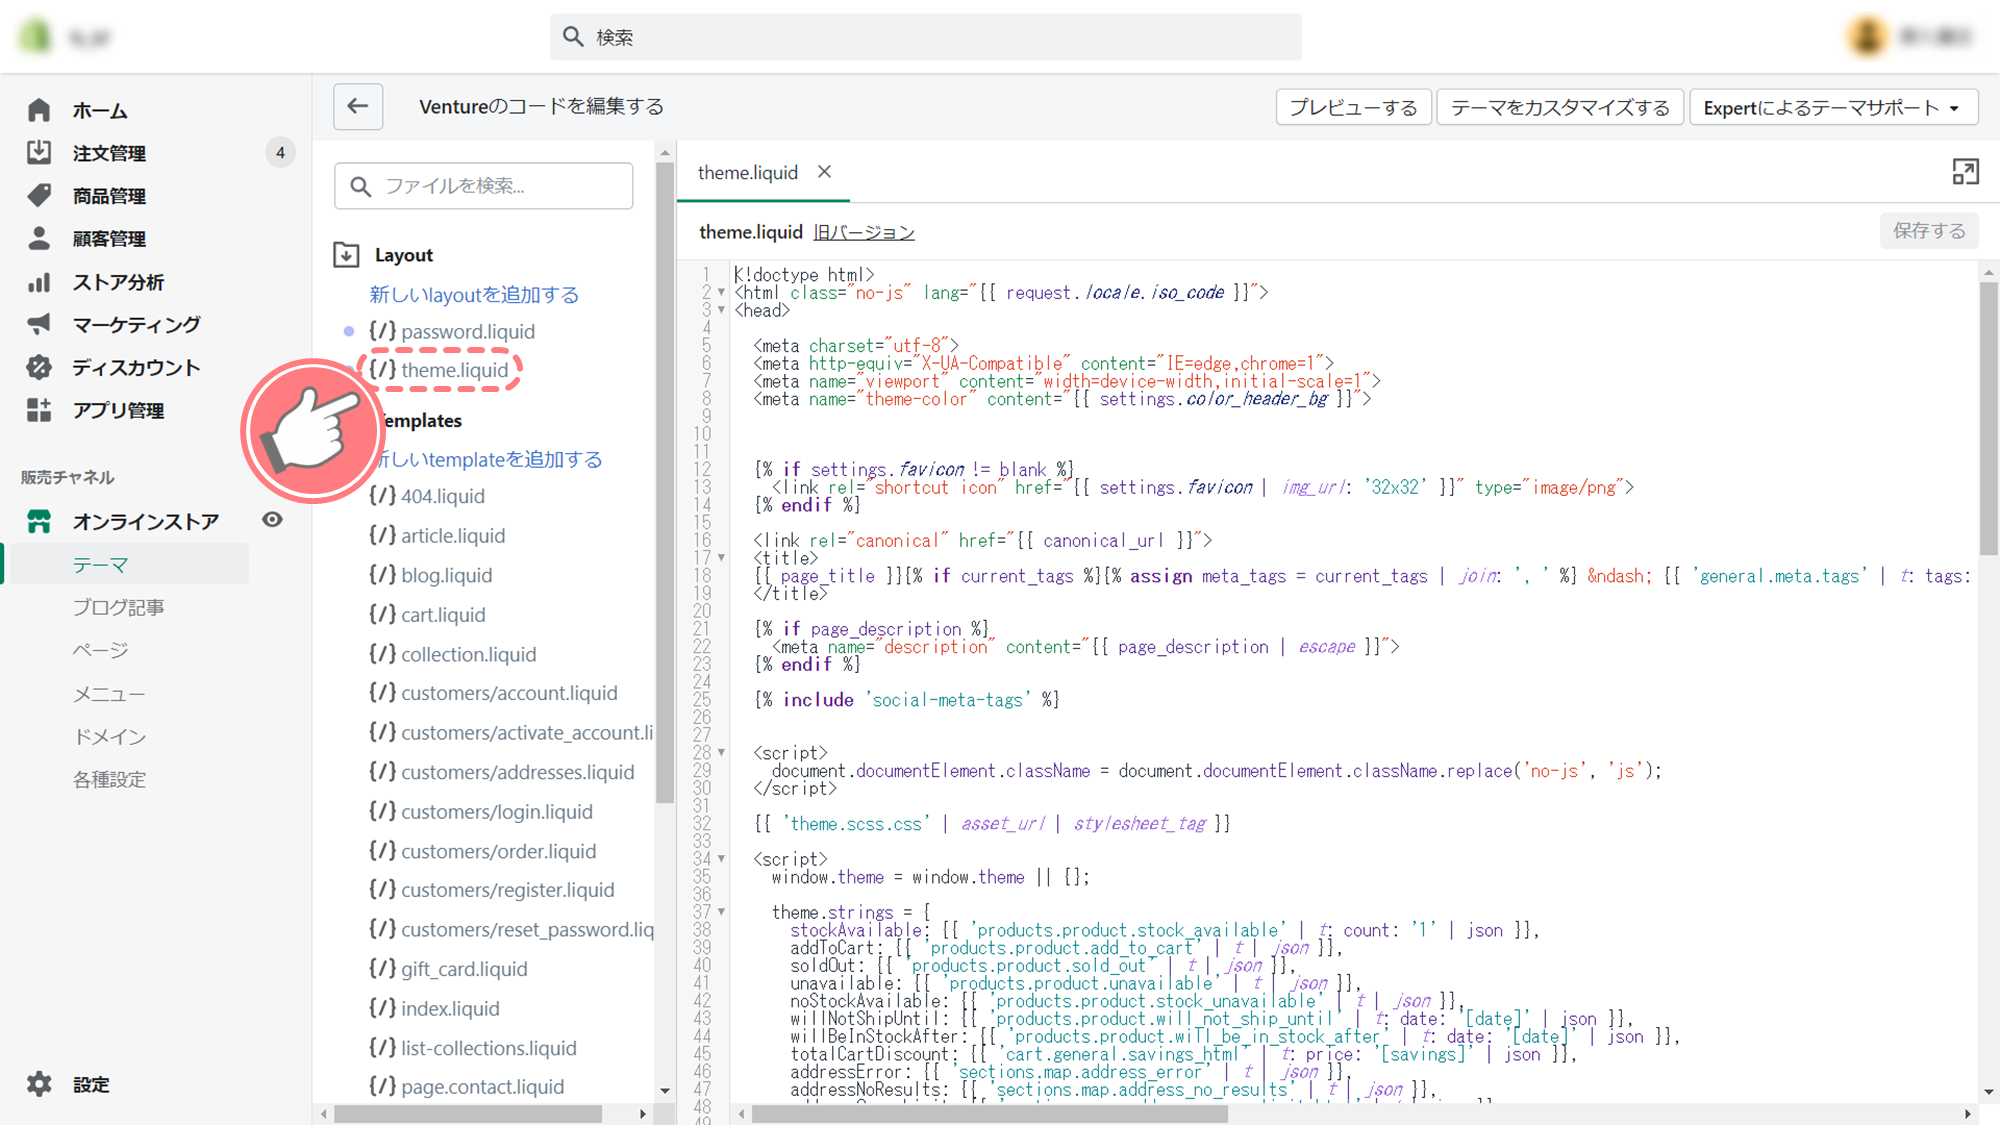Click the store logo at top left
Screen dimensions: 2000x1125
36,37
